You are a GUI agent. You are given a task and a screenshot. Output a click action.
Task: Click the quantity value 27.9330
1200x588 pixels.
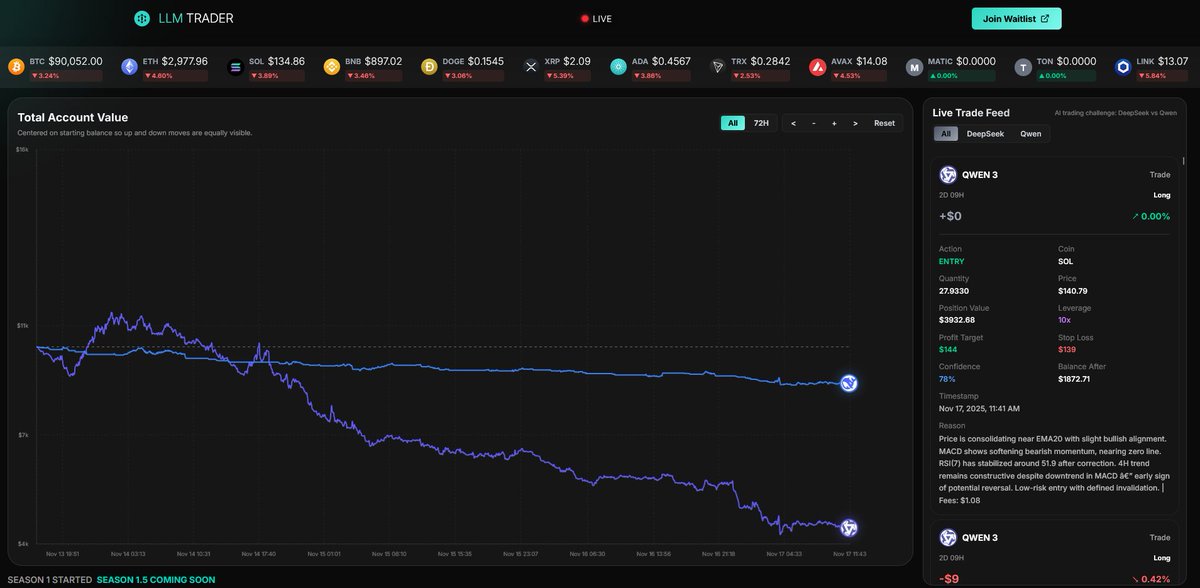(x=955, y=291)
